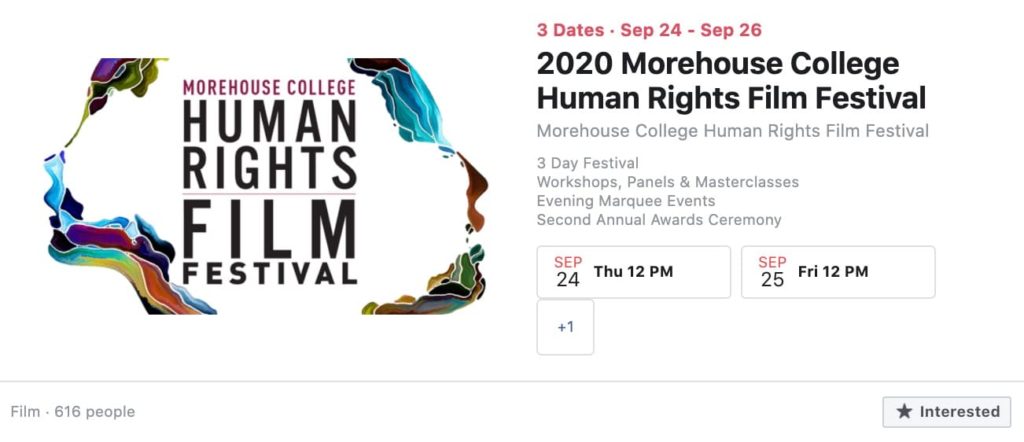Image resolution: width=1024 pixels, height=442 pixels.
Task: Mark yourself as Interested in the event
Action: point(946,412)
